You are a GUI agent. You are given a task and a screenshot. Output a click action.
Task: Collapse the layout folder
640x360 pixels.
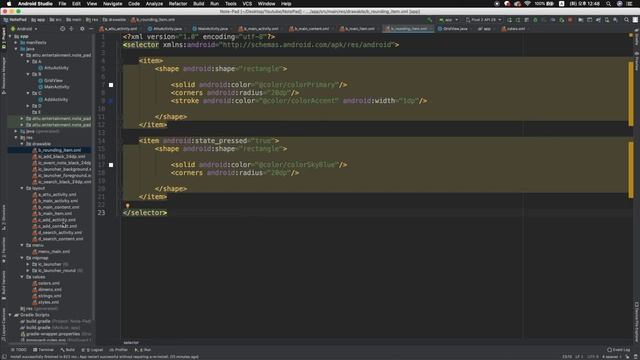[x=22, y=189]
